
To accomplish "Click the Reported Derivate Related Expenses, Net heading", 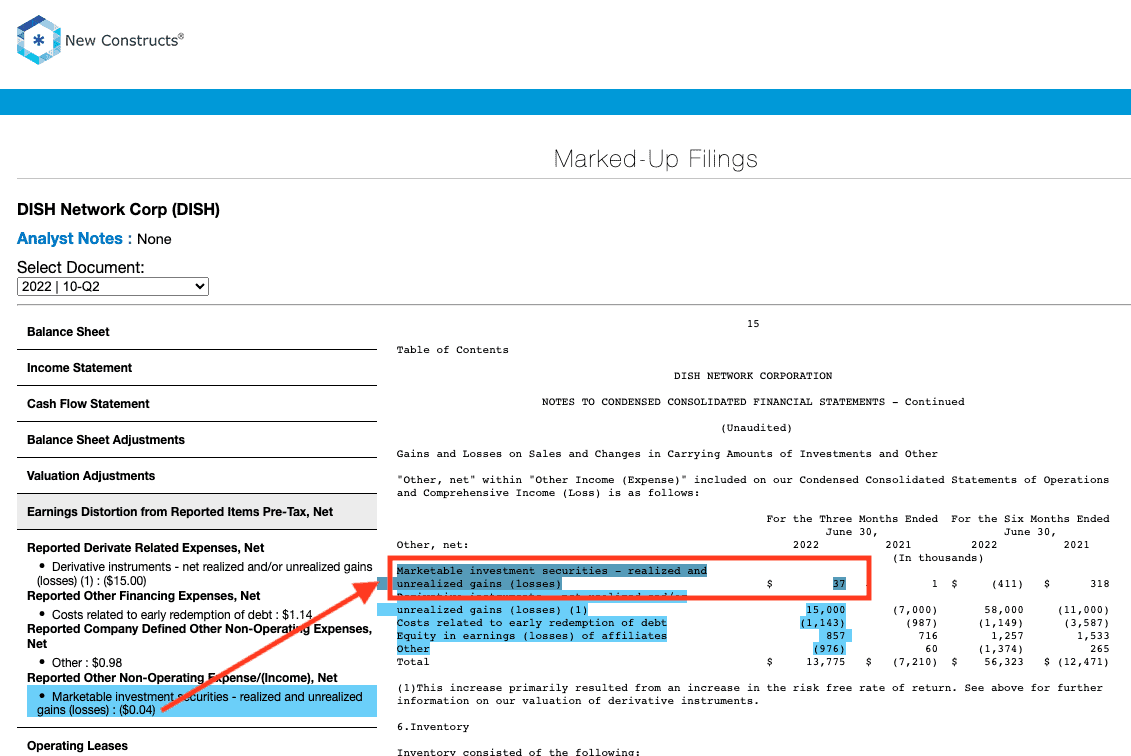I will (146, 548).
